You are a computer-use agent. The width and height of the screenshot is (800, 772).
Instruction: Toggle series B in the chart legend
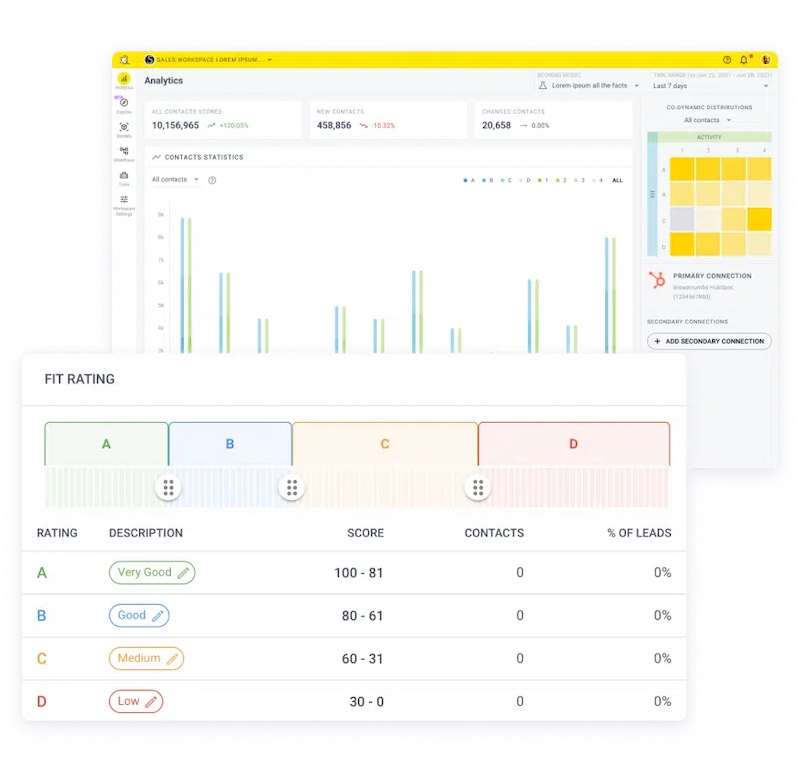click(487, 180)
